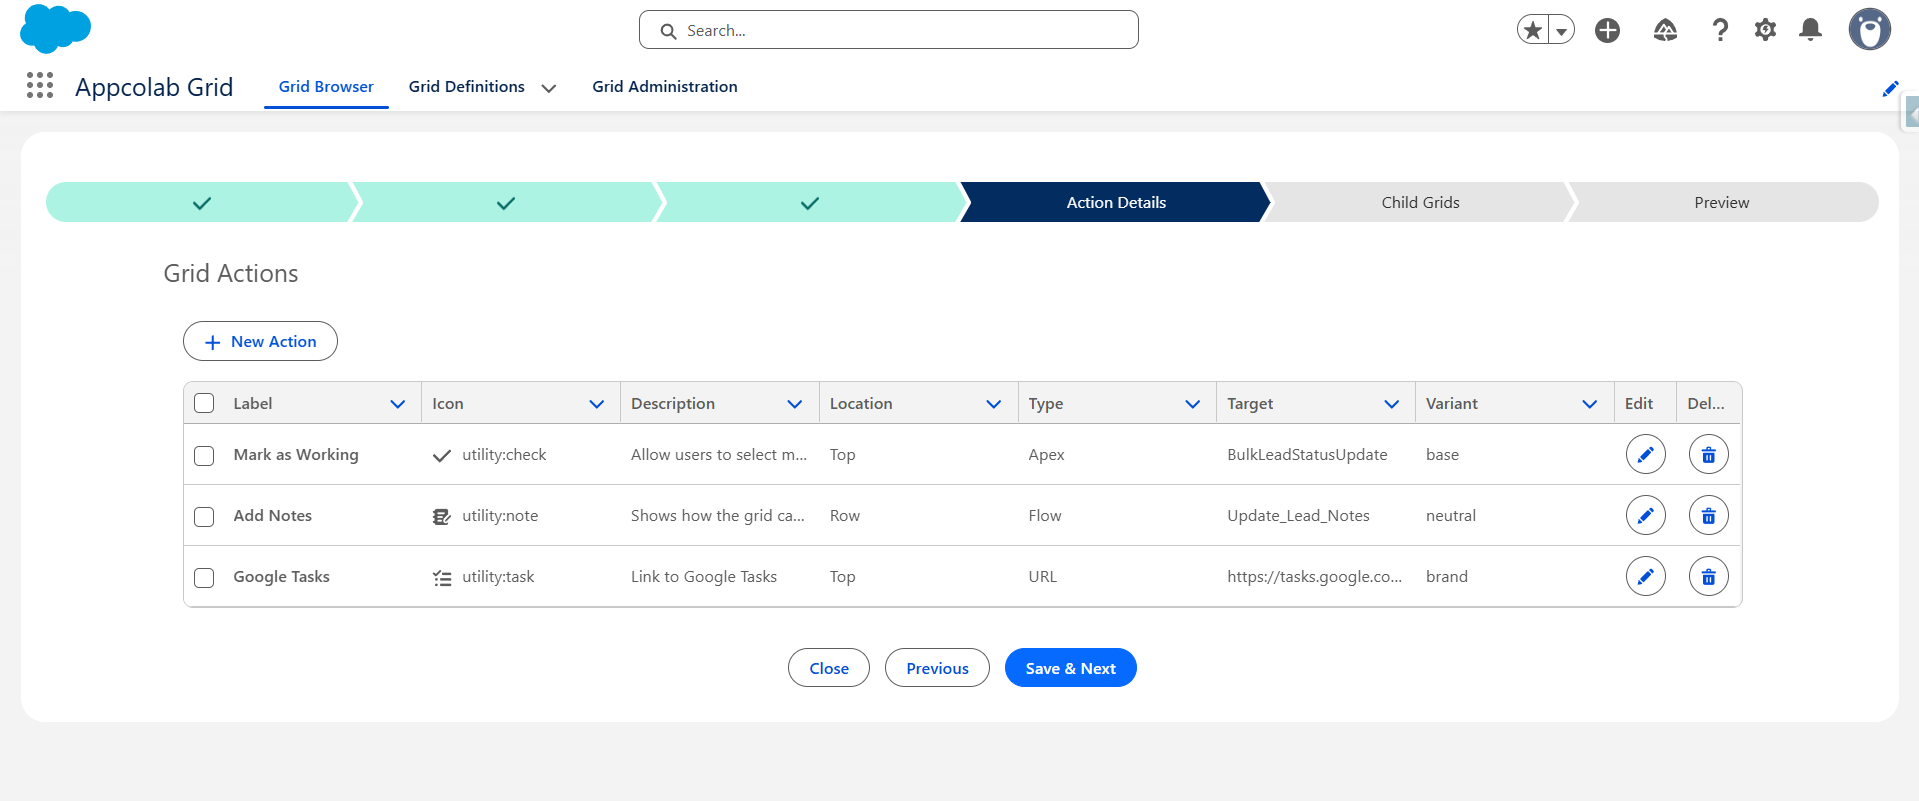Go back to the third completed step
The width and height of the screenshot is (1919, 801).
tap(810, 202)
